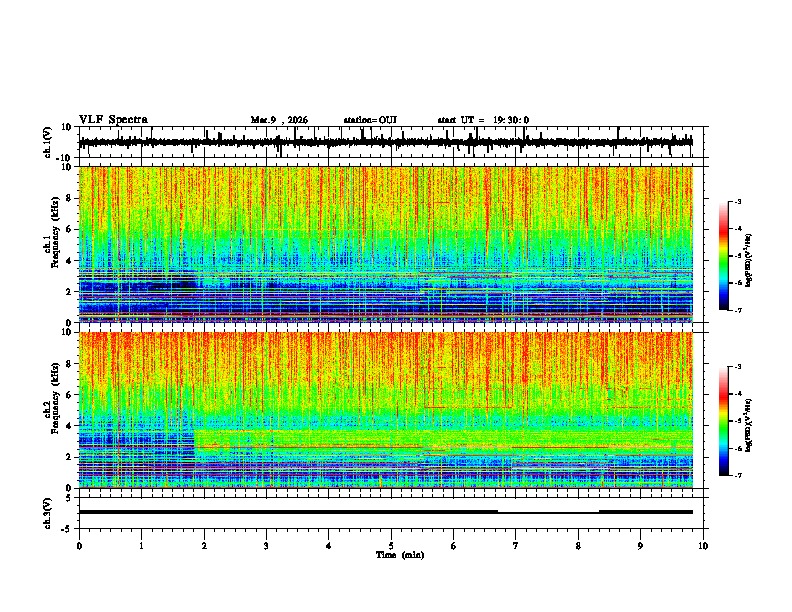Click the time axis end label "10"

703,546
